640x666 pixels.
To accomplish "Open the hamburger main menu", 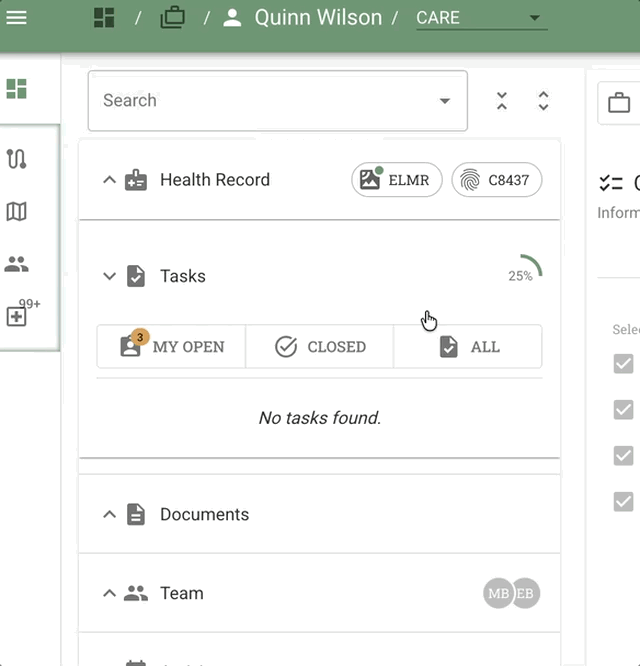I will pos(17,18).
